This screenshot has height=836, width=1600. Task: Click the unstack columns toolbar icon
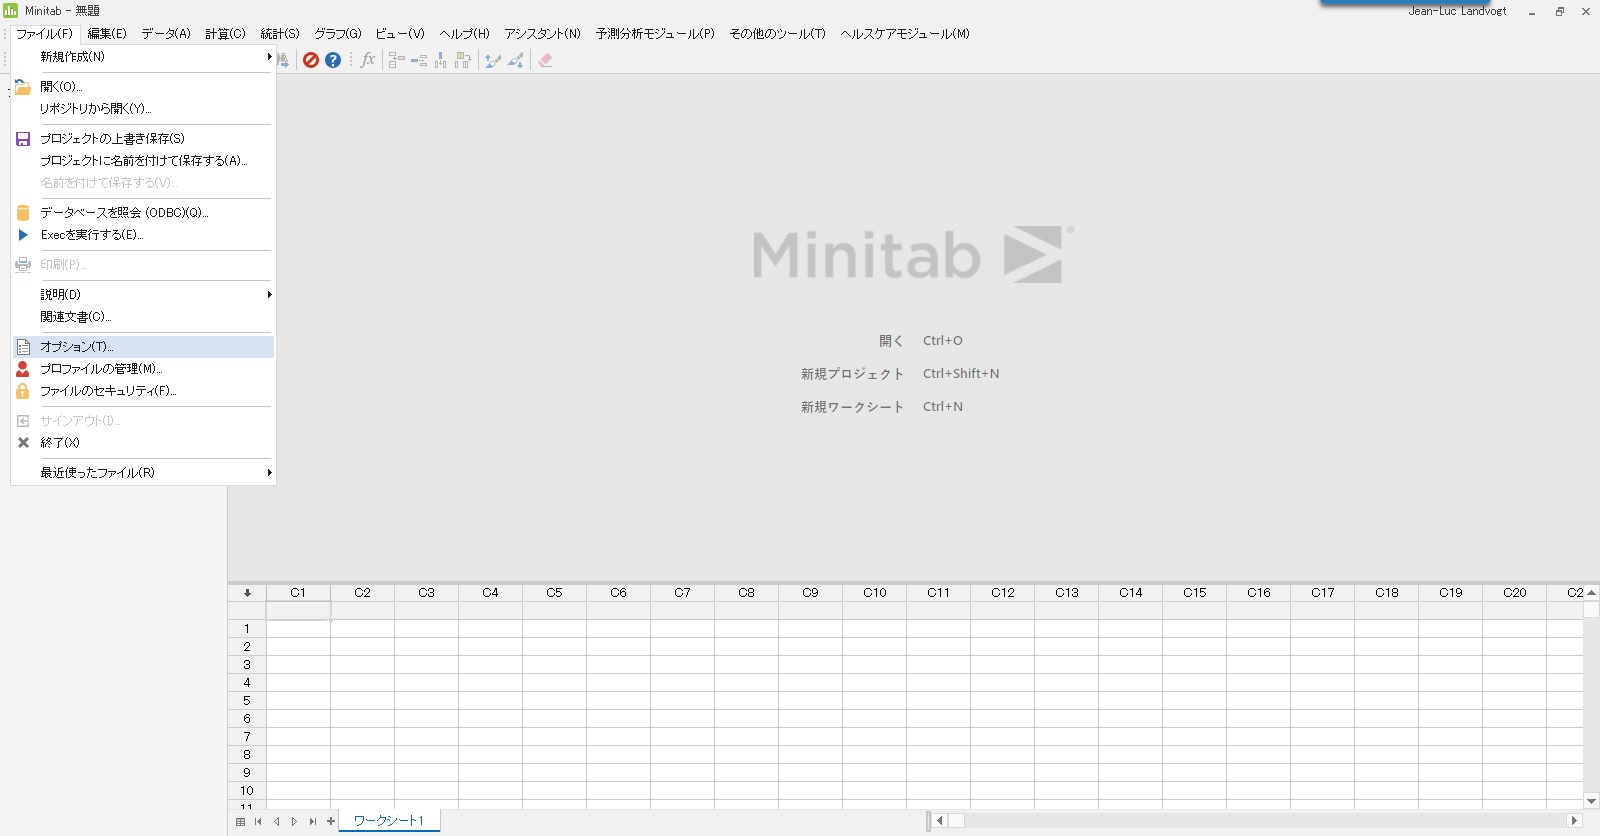pos(419,60)
